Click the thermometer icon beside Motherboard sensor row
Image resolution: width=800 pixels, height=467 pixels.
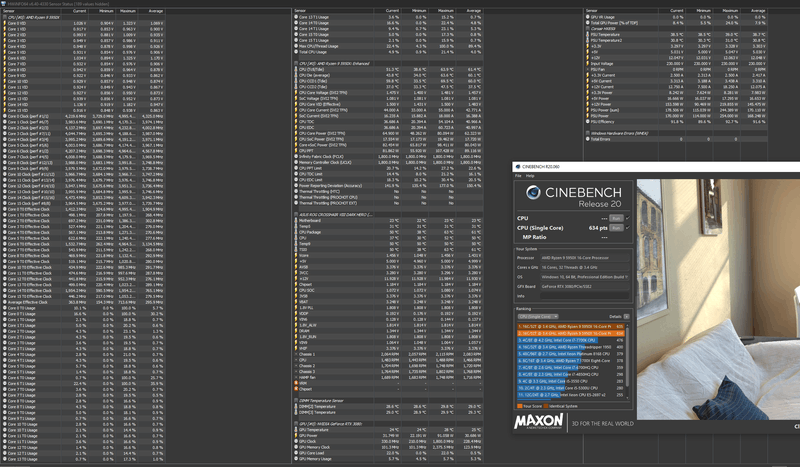[x=296, y=220]
